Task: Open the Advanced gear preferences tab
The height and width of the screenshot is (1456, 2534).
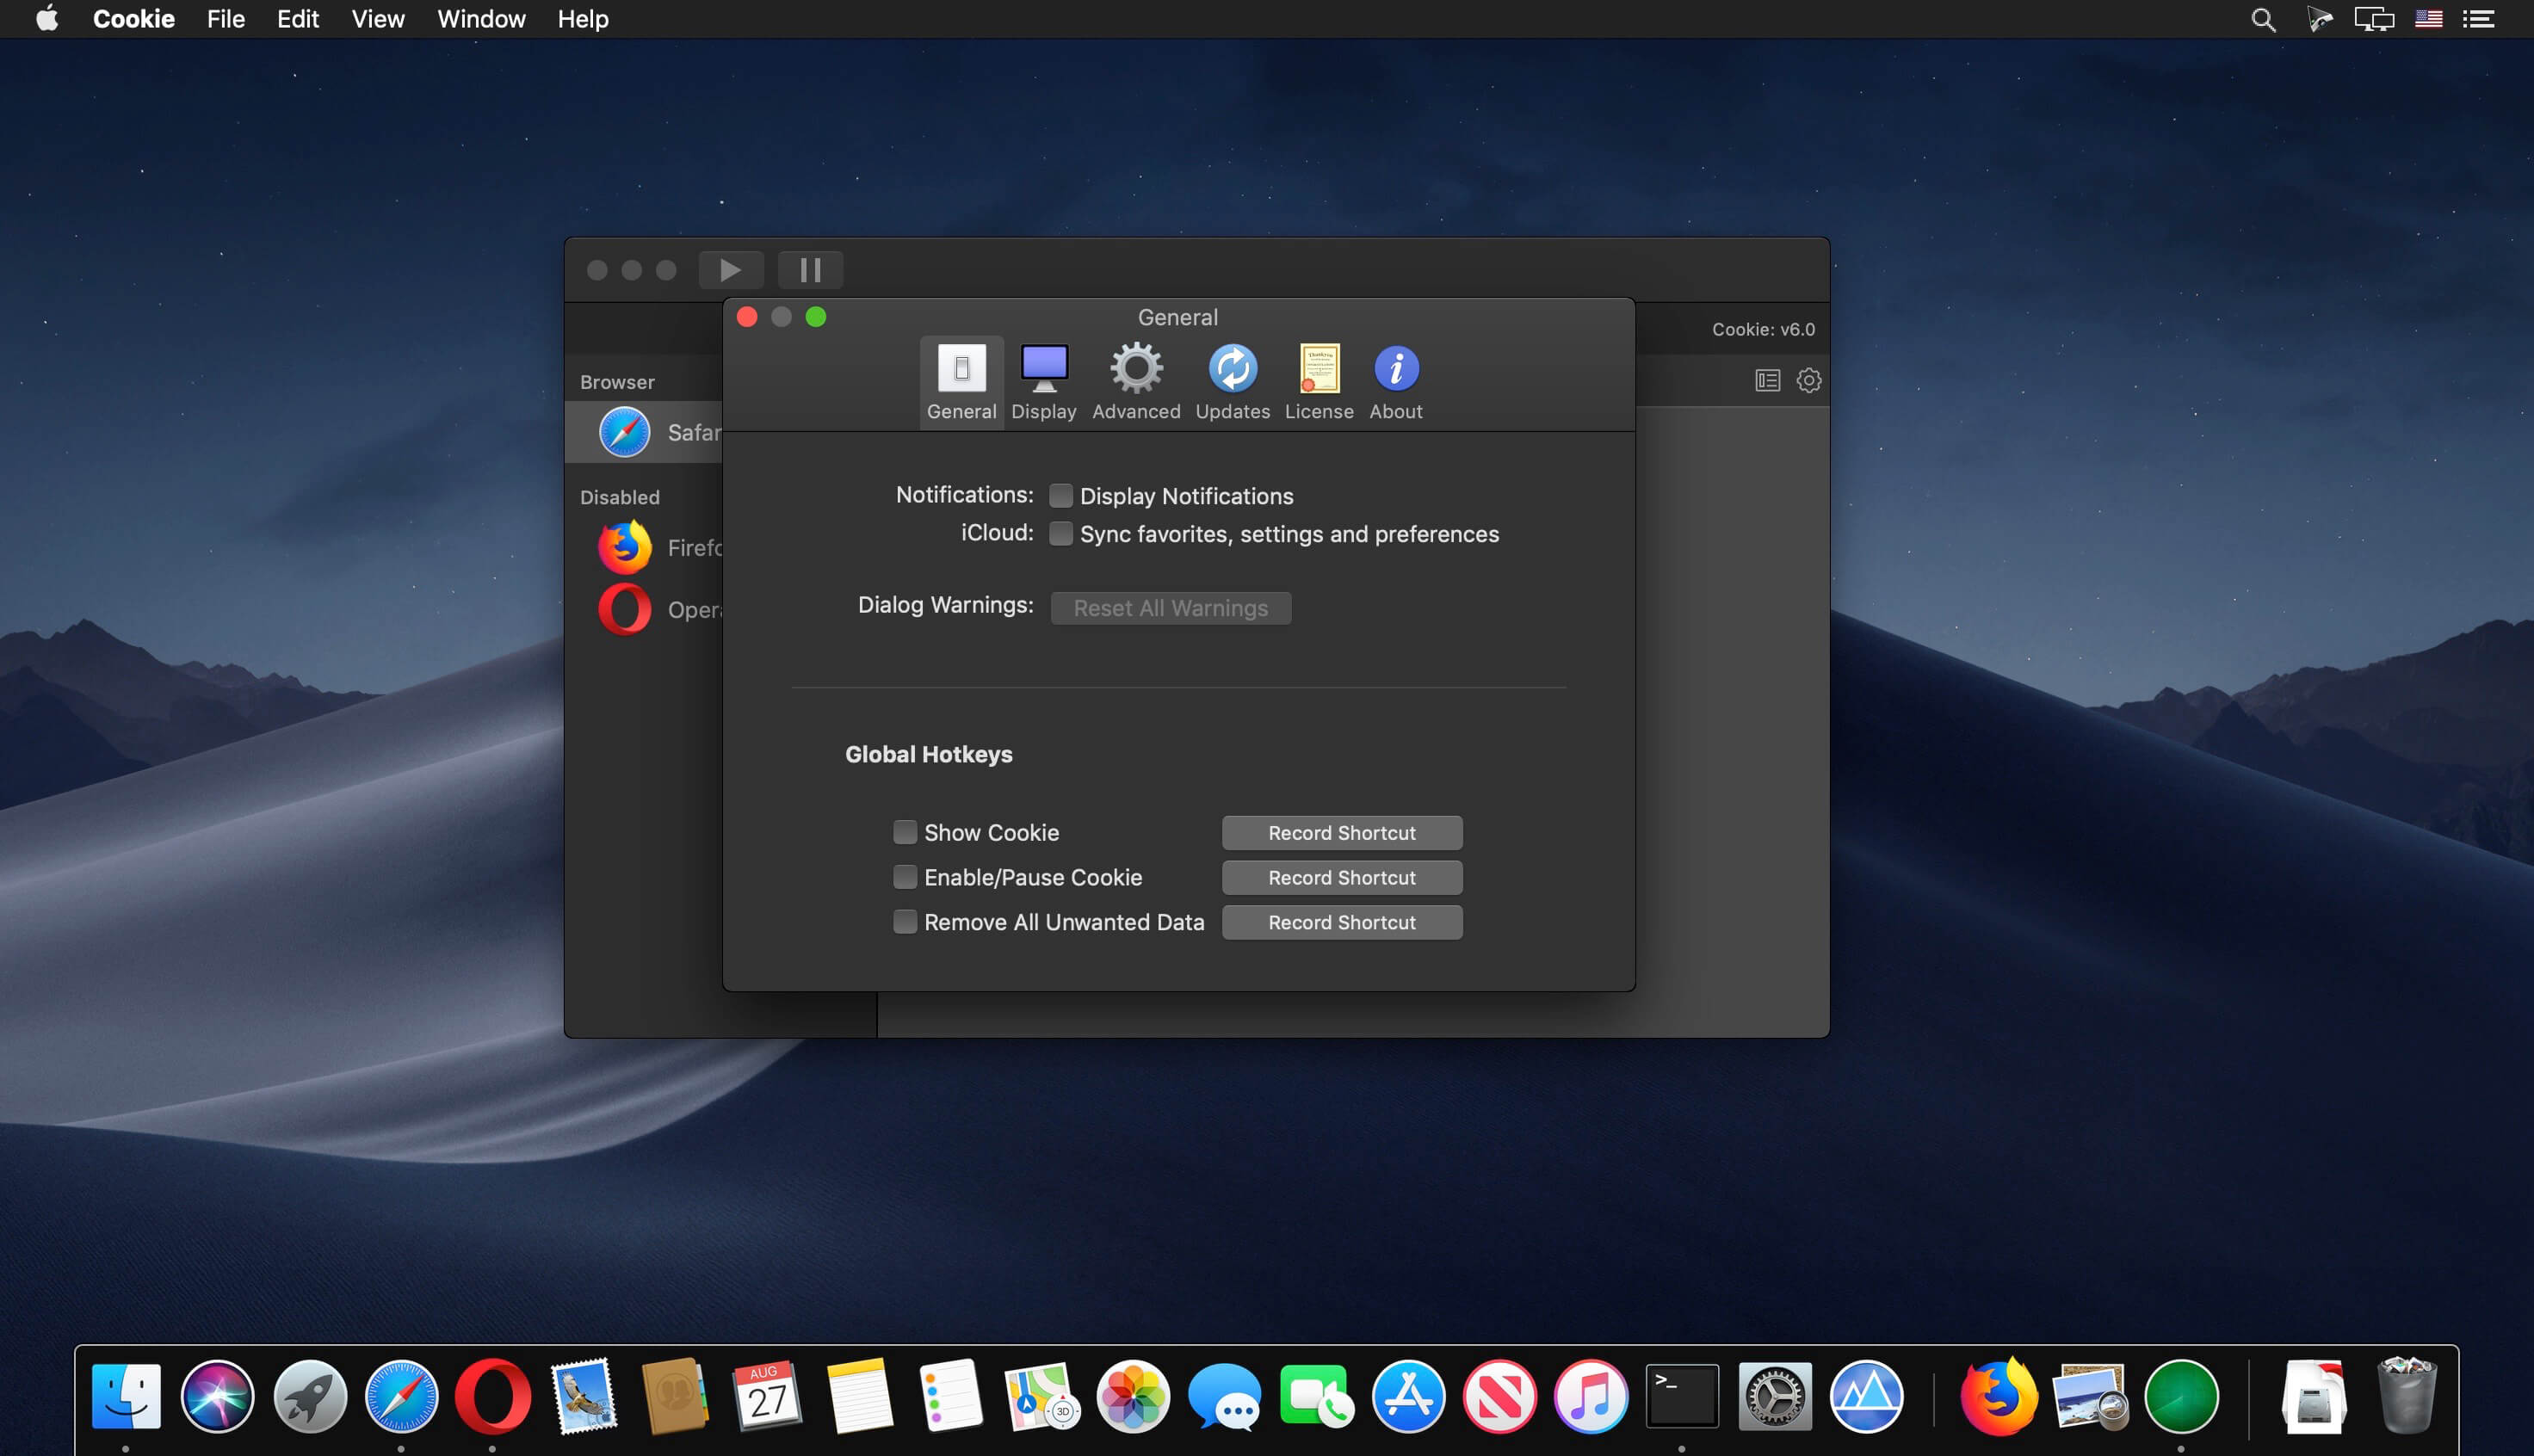Action: click(x=1135, y=381)
